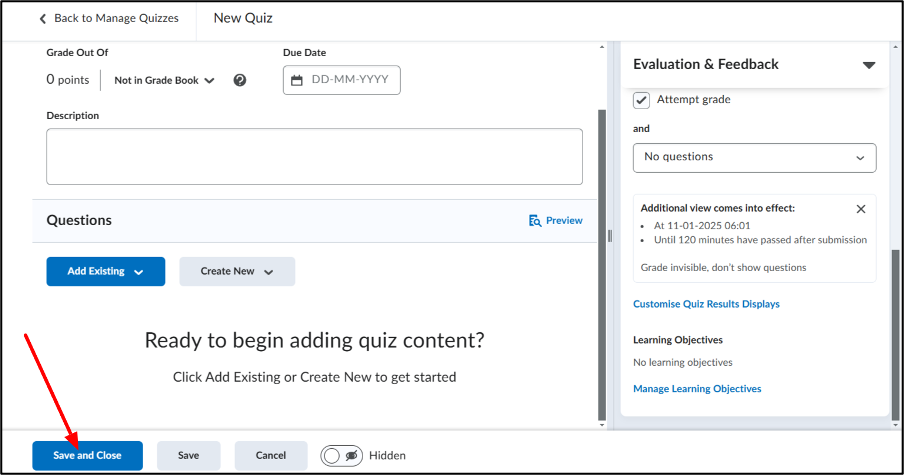Click the back chevron to Manage Quizzes
The width and height of the screenshot is (904, 476).
[42, 19]
